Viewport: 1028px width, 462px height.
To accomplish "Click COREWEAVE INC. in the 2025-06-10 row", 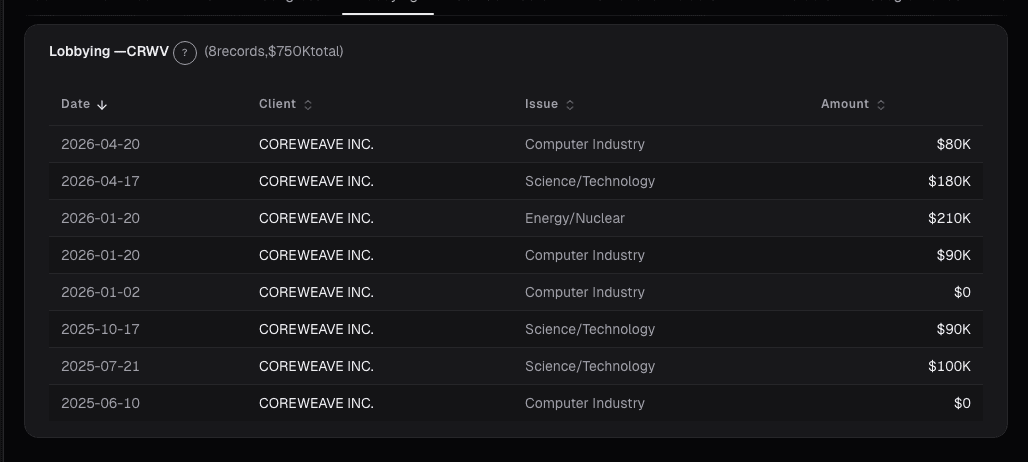I will coord(316,404).
